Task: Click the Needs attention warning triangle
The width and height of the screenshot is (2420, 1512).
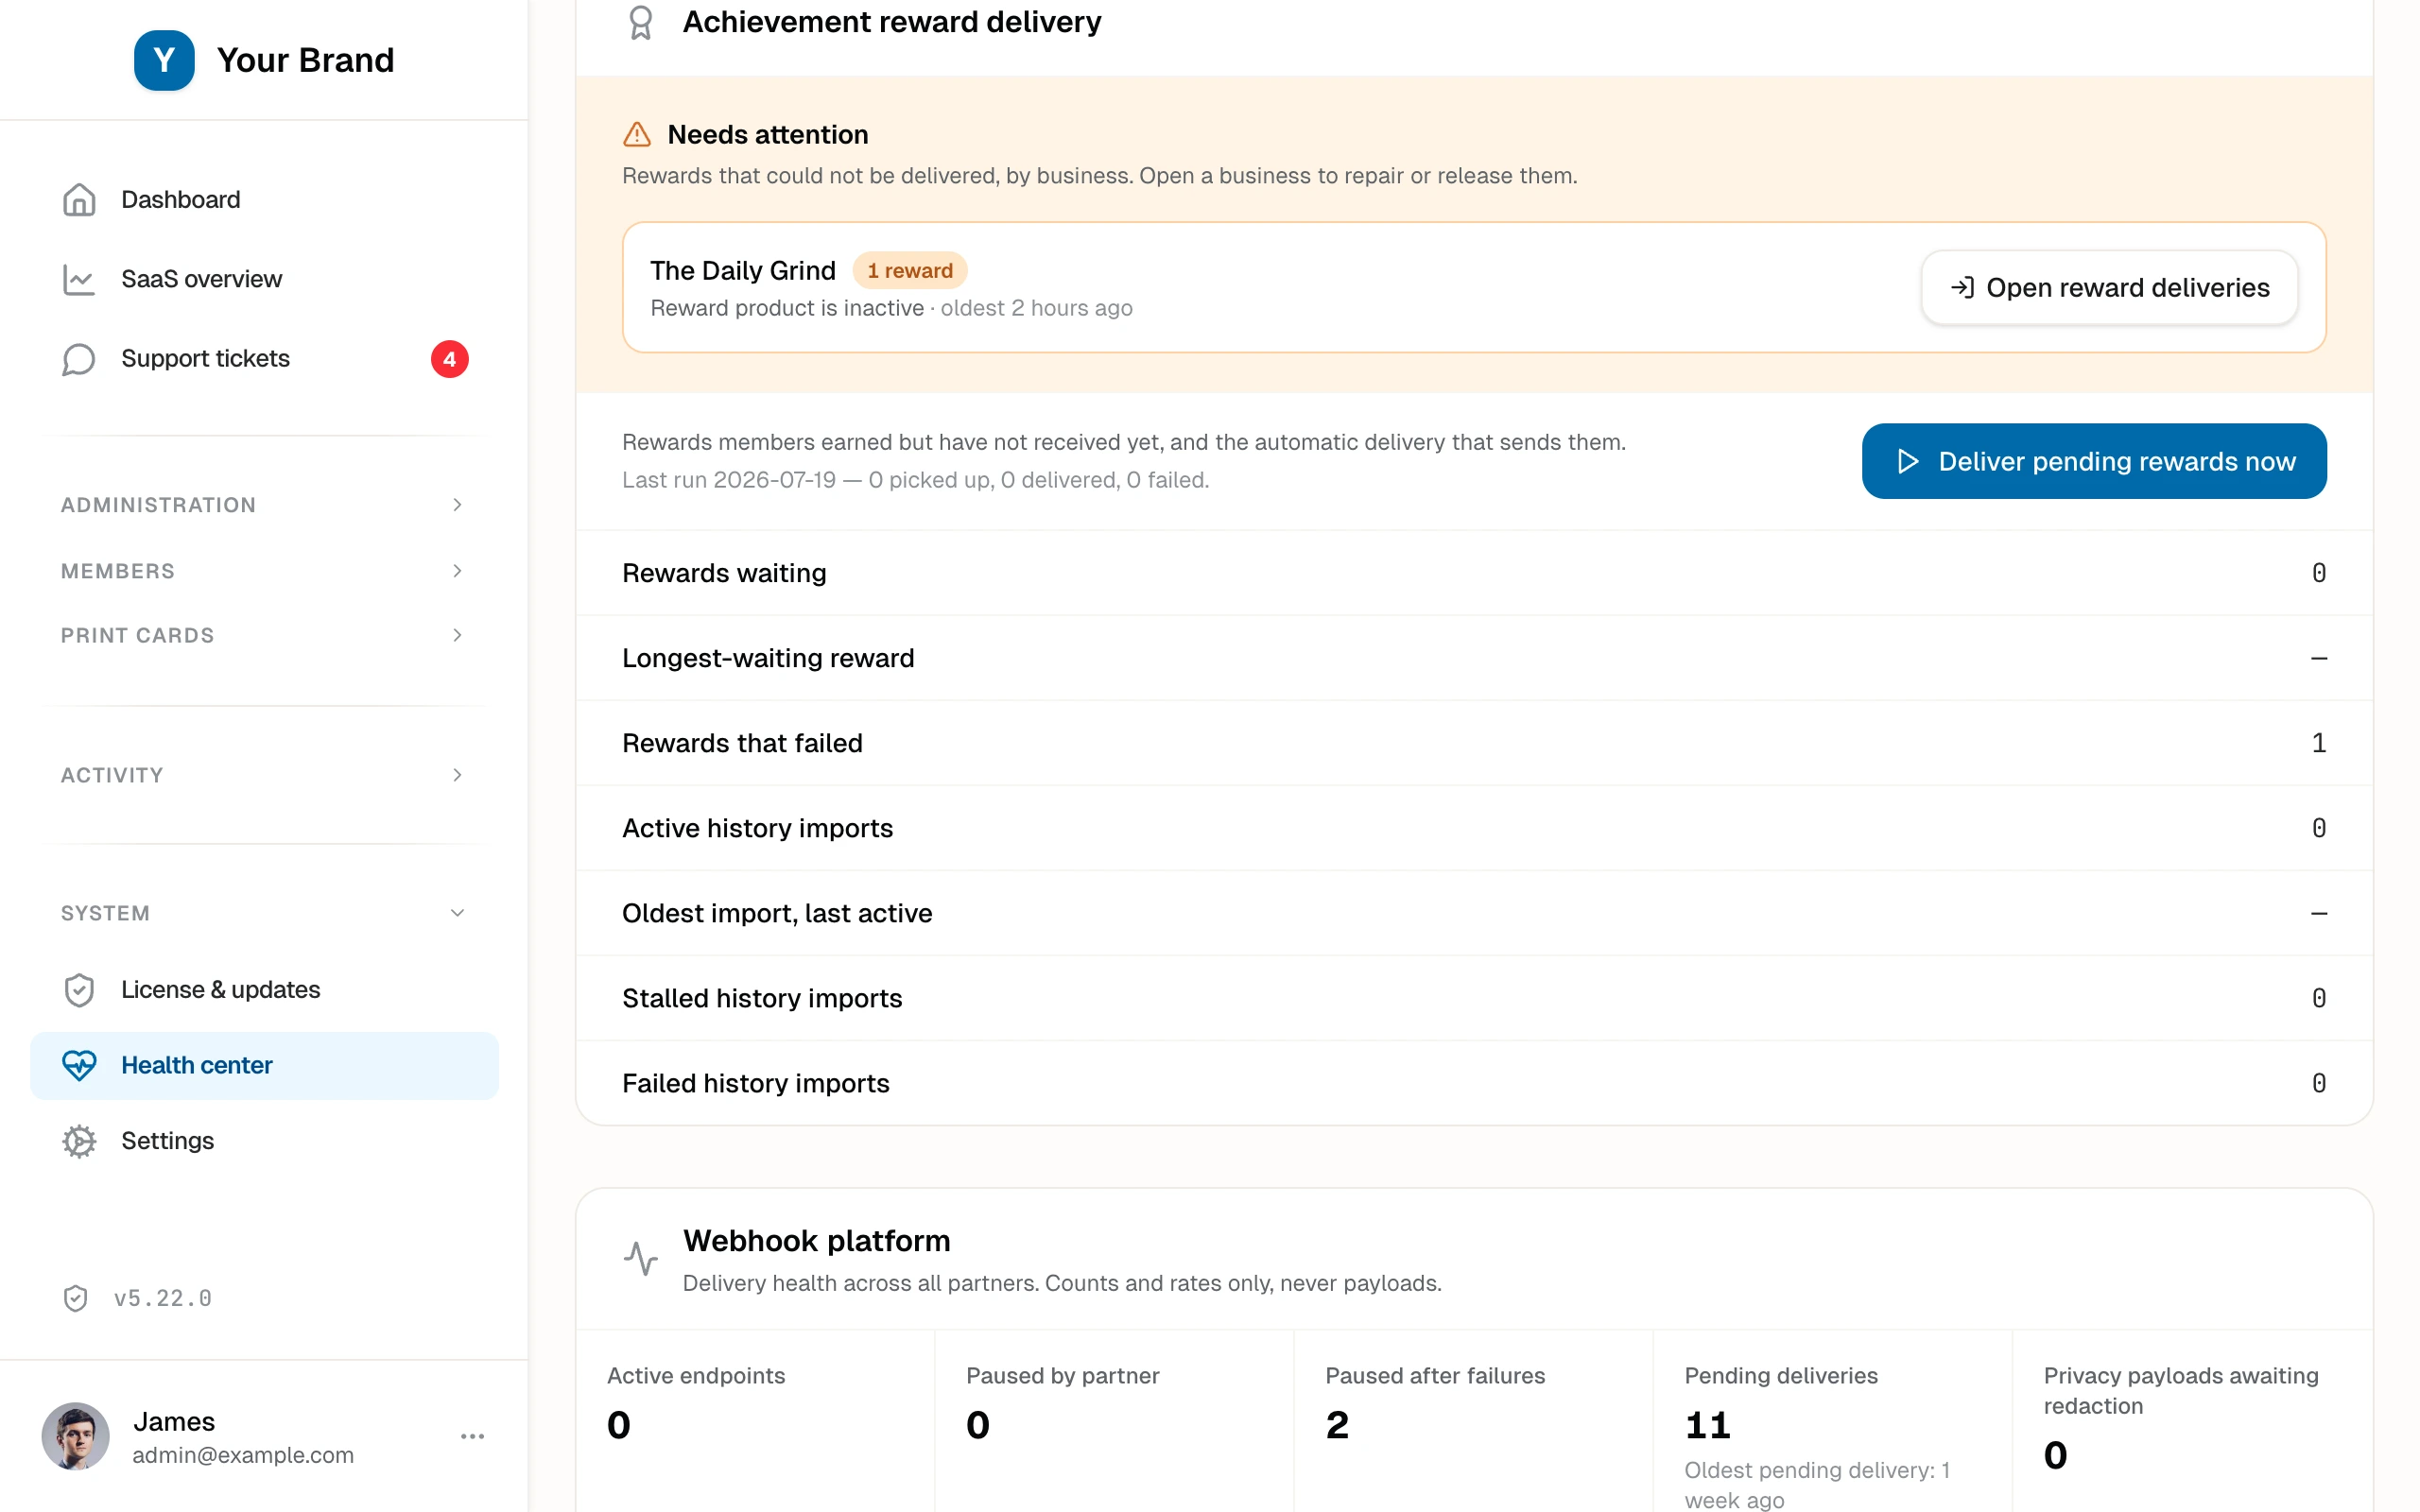Action: pos(637,134)
